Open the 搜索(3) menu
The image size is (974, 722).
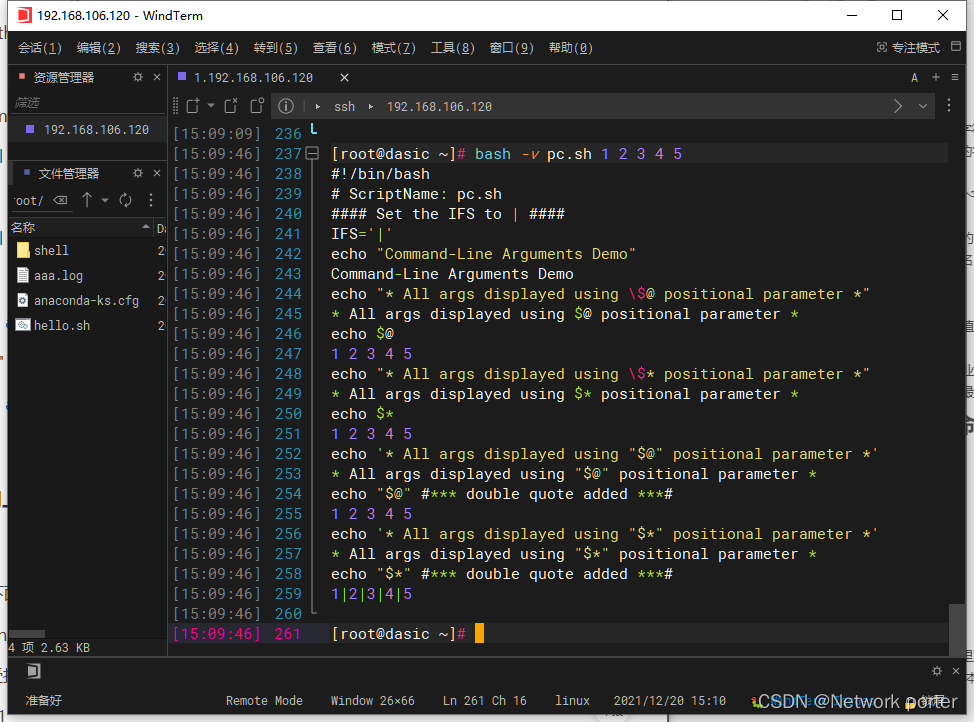(158, 48)
